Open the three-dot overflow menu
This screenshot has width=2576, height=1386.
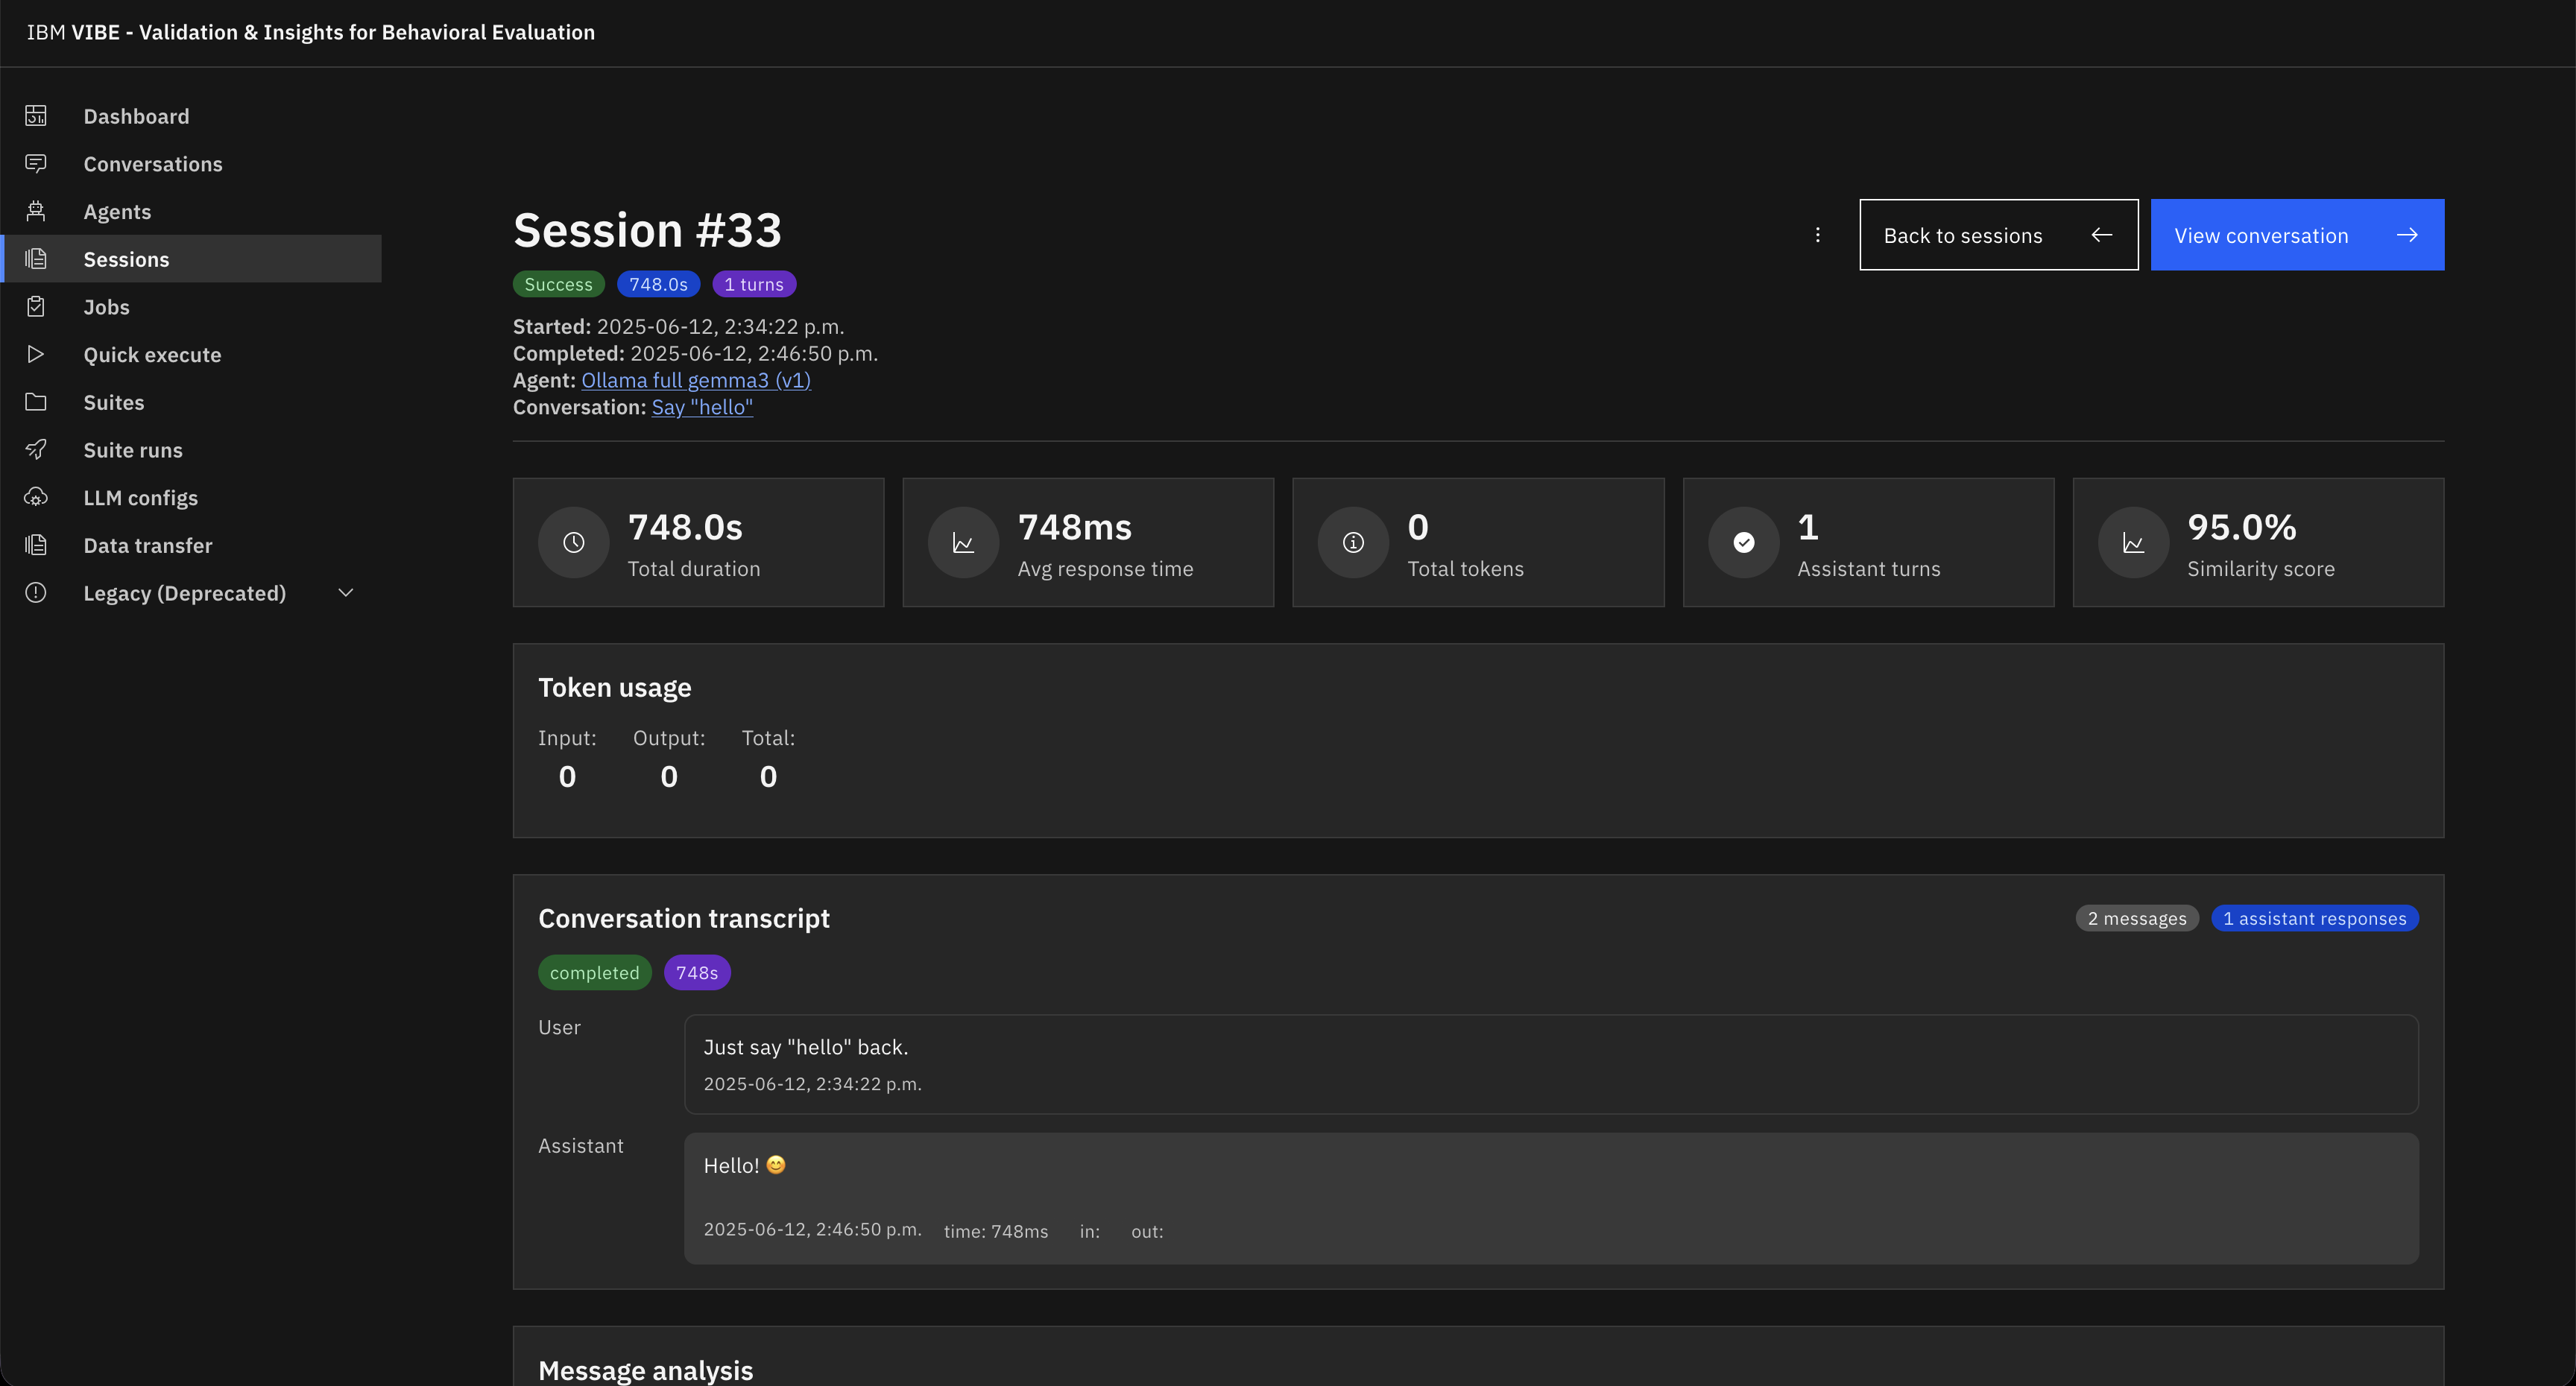[1817, 235]
